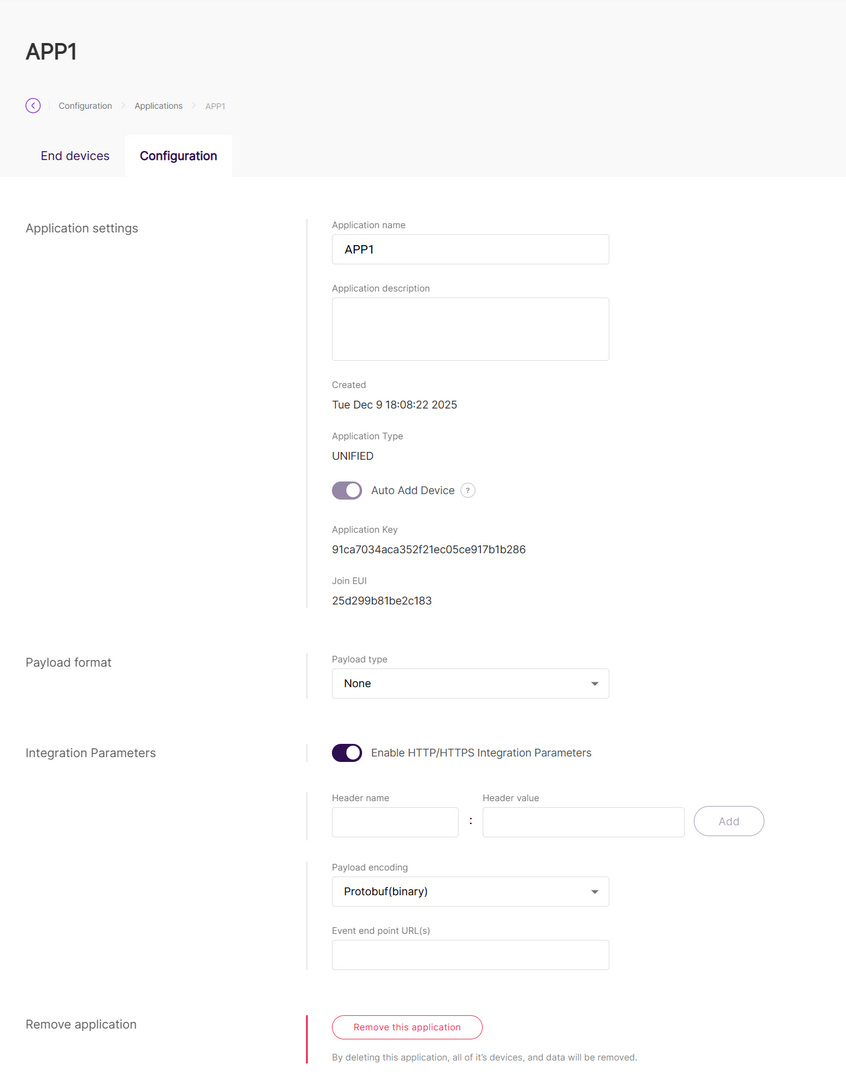The width and height of the screenshot is (846, 1080).
Task: Toggle the Auto Add Device switch
Action: tap(346, 490)
